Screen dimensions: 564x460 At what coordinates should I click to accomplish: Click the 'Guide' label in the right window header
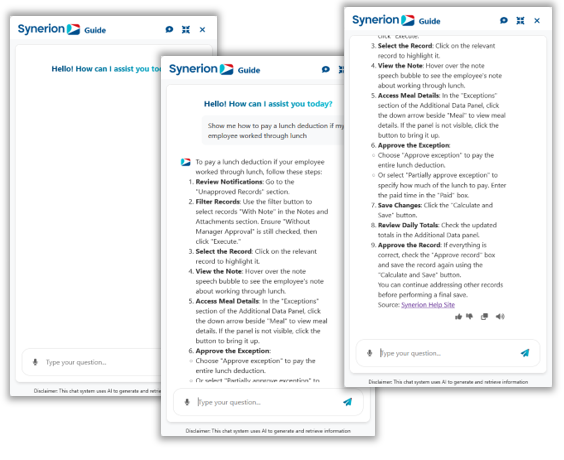point(429,21)
